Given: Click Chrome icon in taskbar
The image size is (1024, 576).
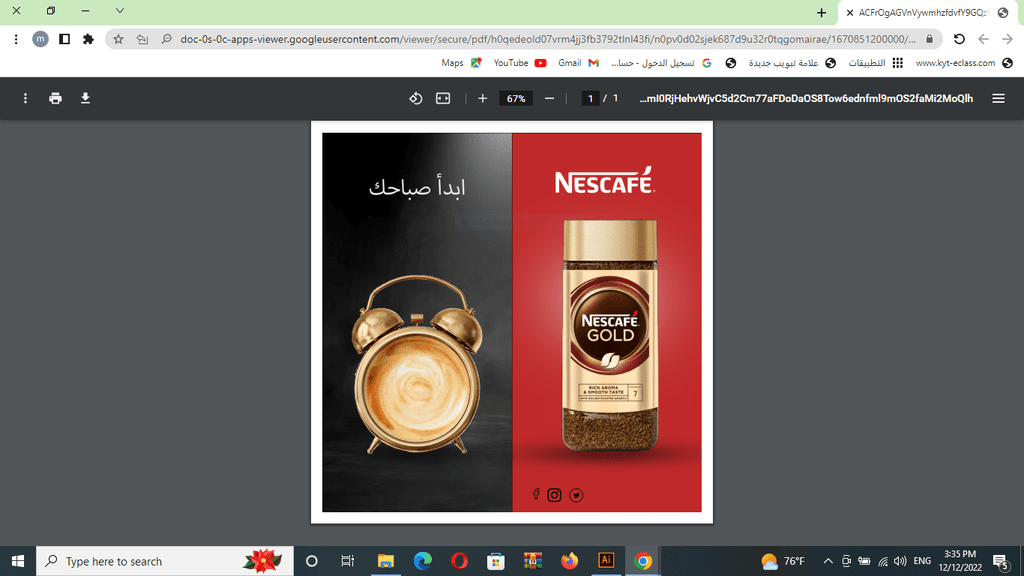Looking at the screenshot, I should 643,561.
